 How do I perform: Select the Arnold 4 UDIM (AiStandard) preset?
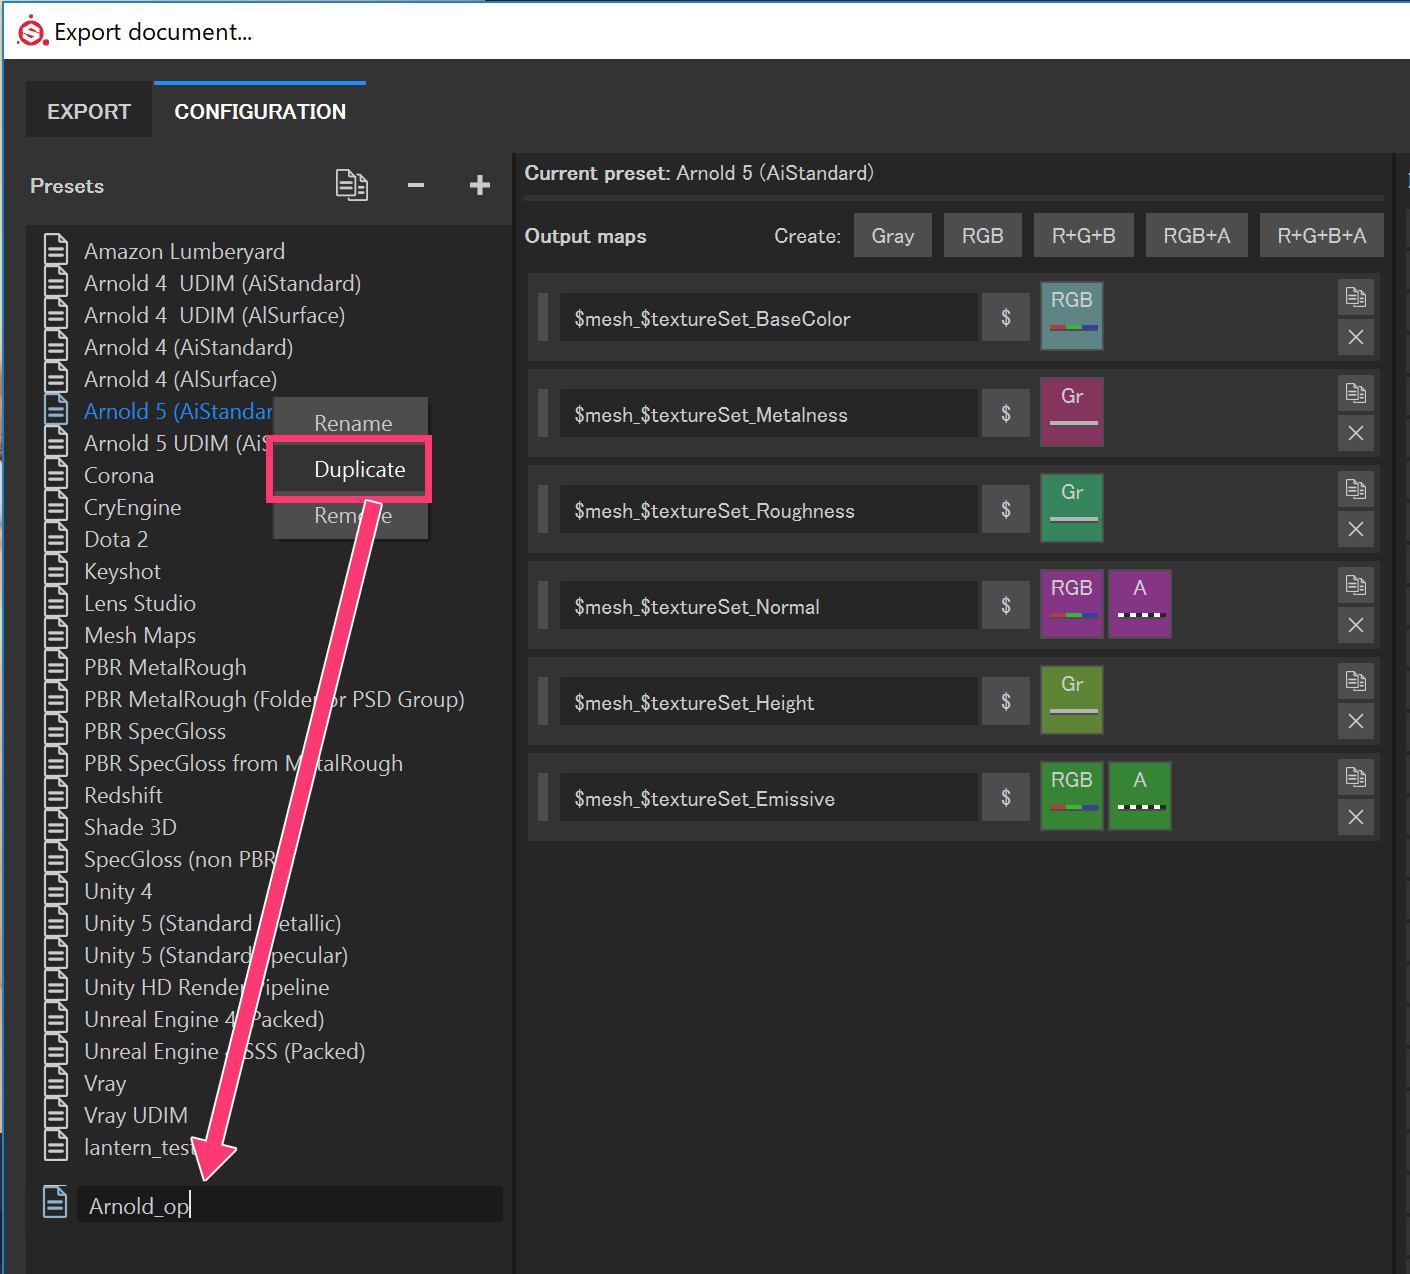click(x=222, y=283)
